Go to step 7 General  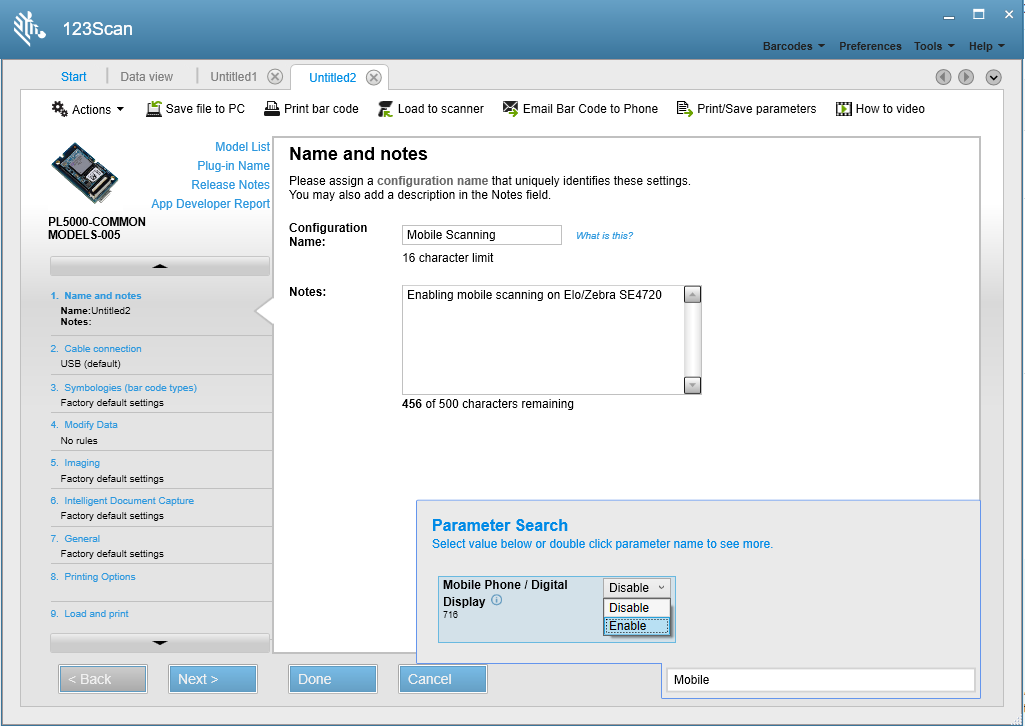pos(82,538)
